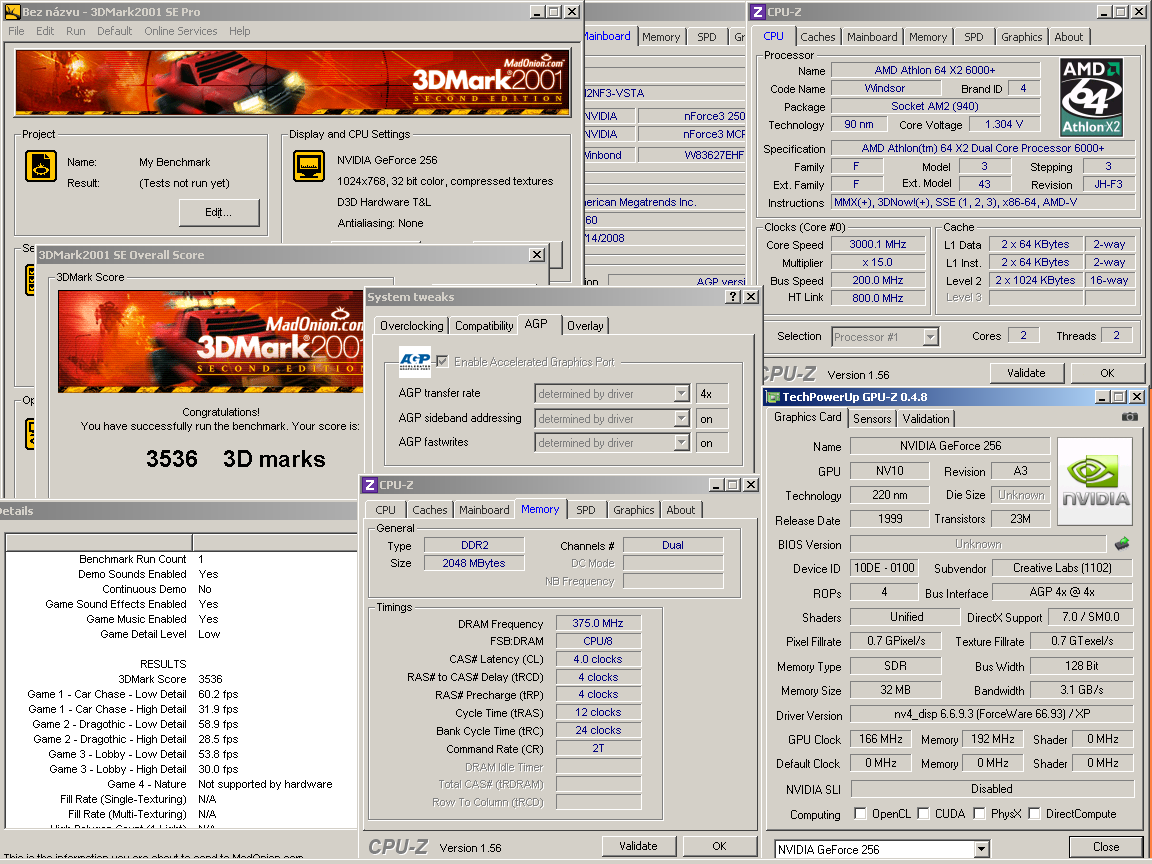Open the Default menu in 3DMark2001
The image size is (1152, 864).
[115, 31]
